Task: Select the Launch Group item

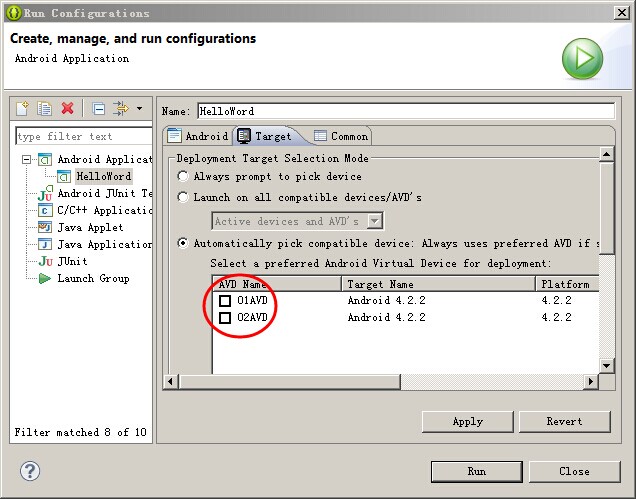Action: [x=92, y=278]
